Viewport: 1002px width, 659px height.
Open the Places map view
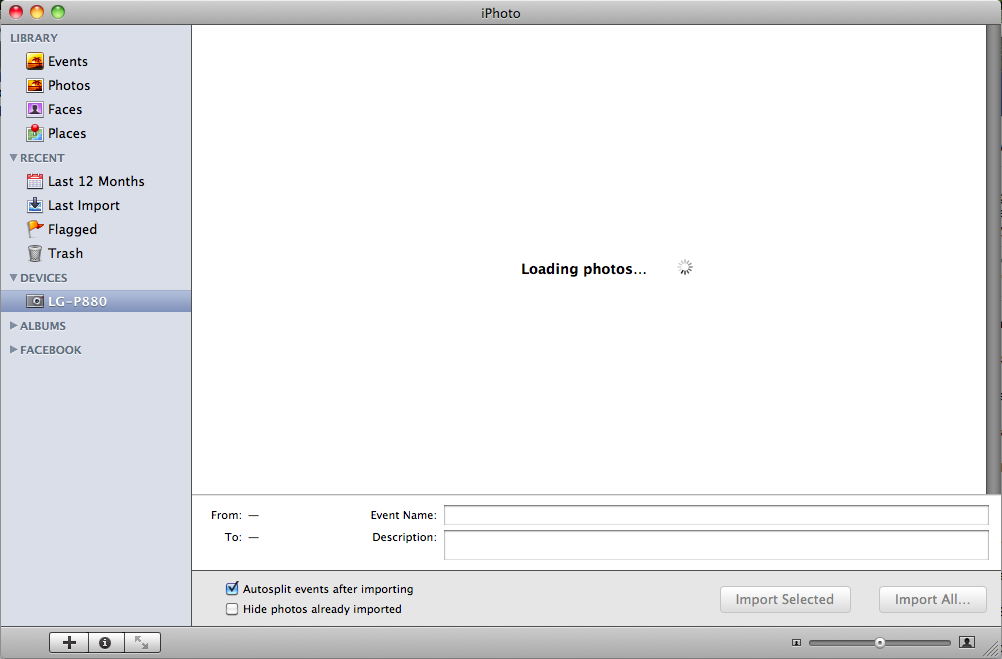pos(66,134)
